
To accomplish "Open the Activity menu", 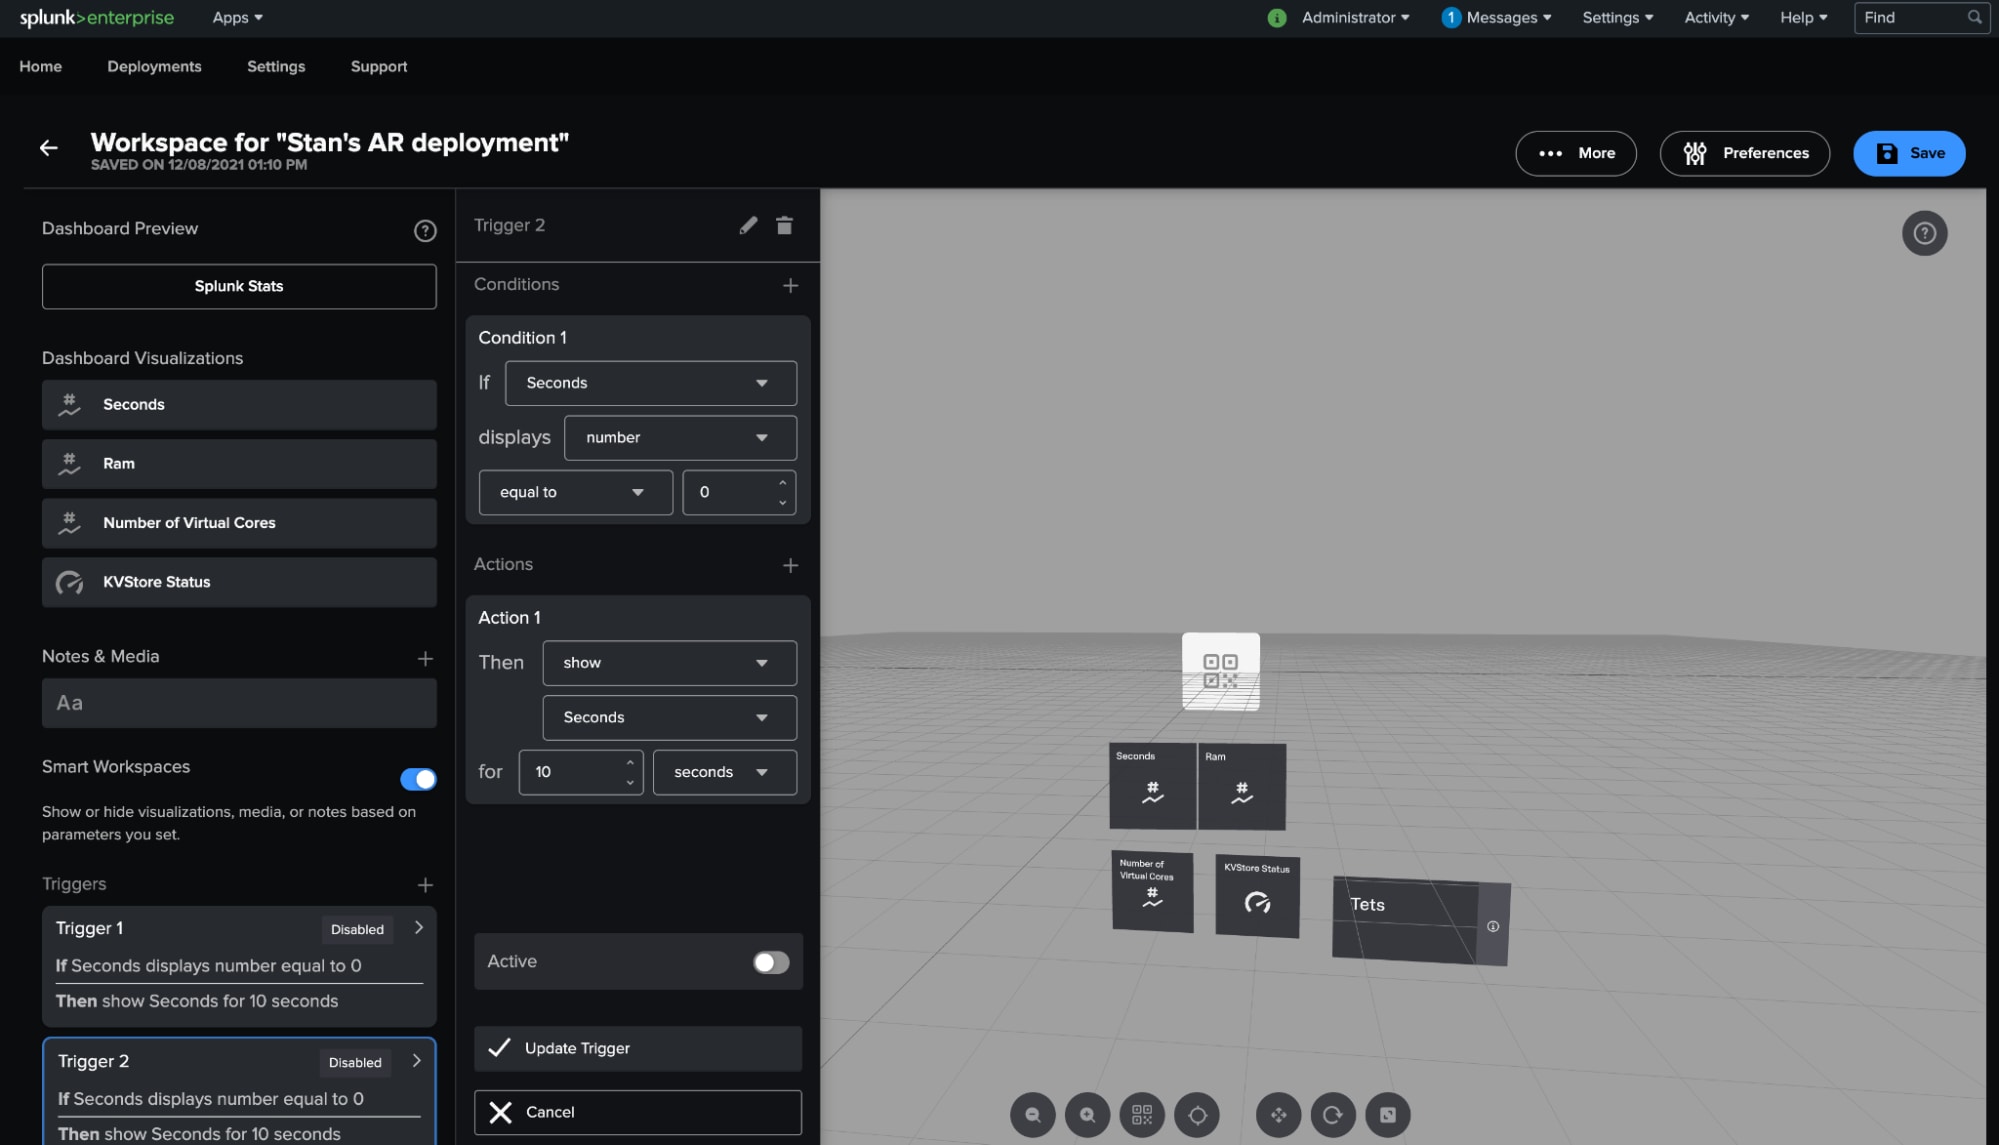I will click(x=1716, y=18).
